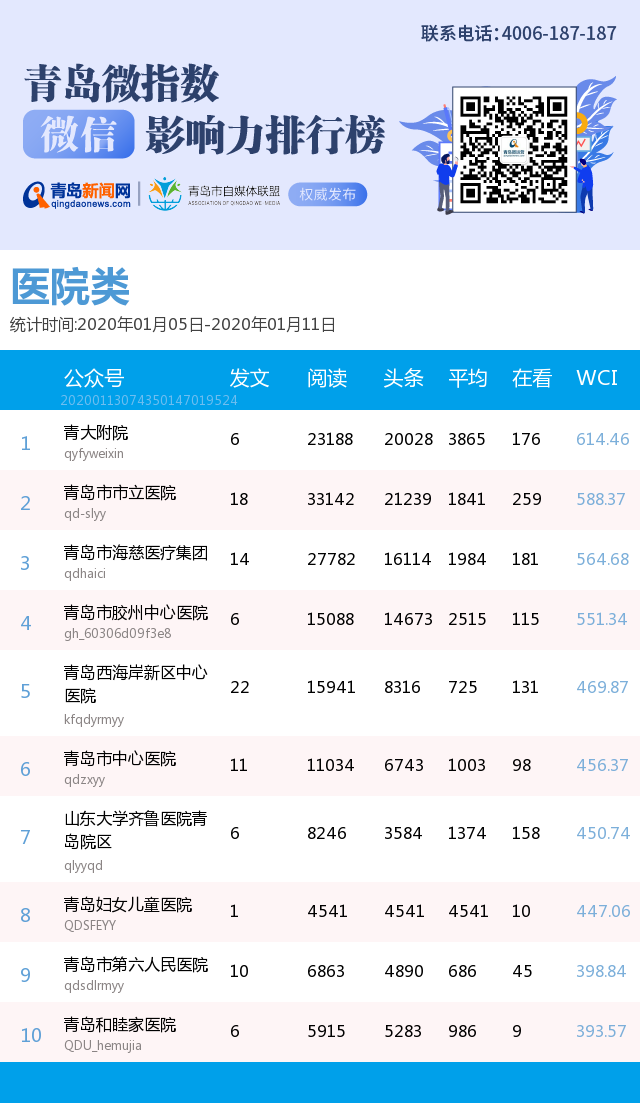Click the blue 微信 label badge
The width and height of the screenshot is (640, 1103).
[79, 135]
